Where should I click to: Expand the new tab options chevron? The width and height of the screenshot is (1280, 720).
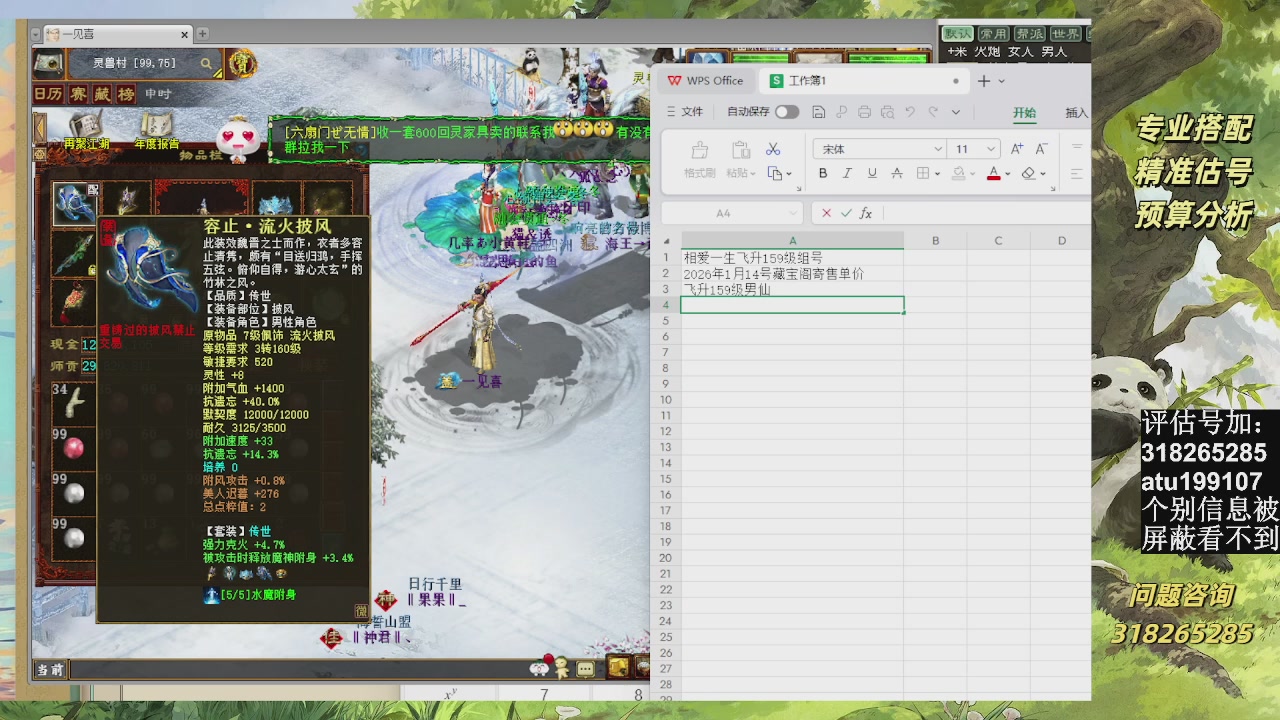(1001, 81)
